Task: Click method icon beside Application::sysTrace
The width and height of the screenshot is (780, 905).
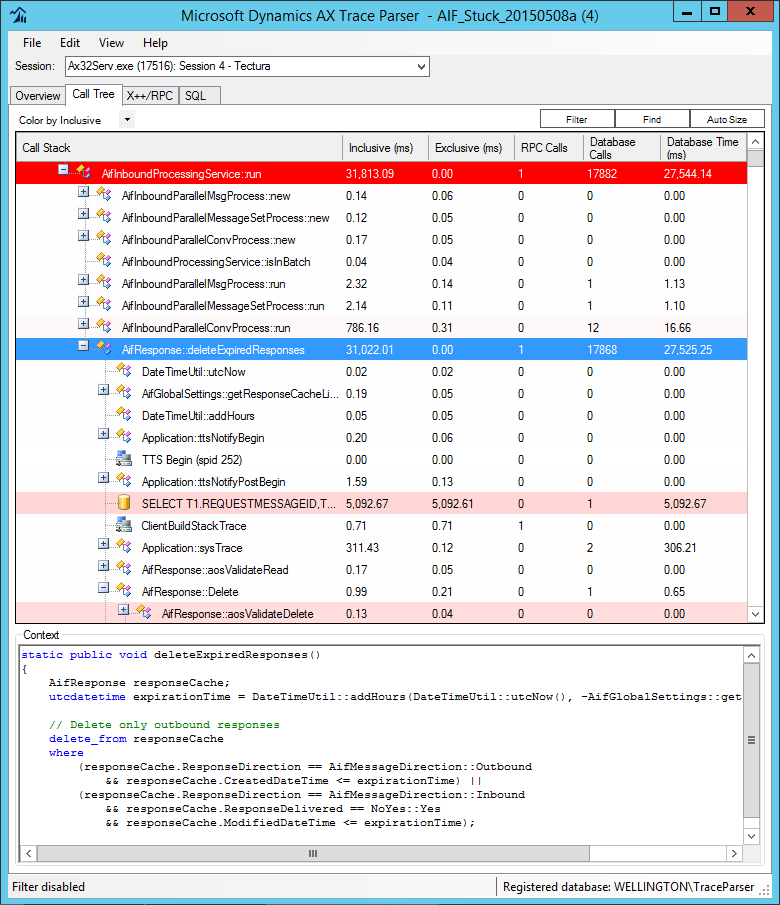Action: (124, 545)
